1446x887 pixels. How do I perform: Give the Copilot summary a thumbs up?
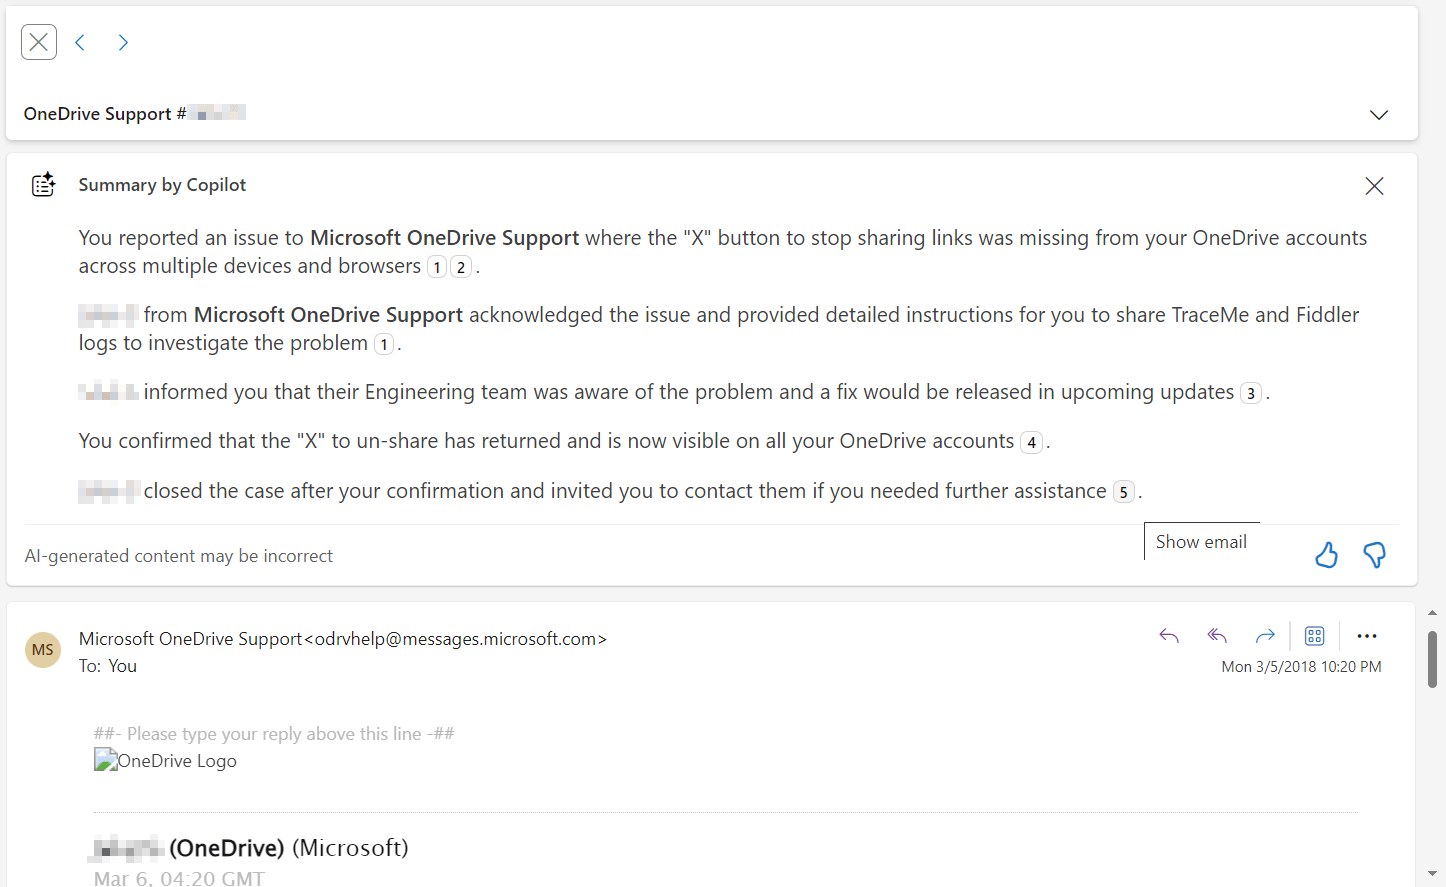coord(1326,555)
